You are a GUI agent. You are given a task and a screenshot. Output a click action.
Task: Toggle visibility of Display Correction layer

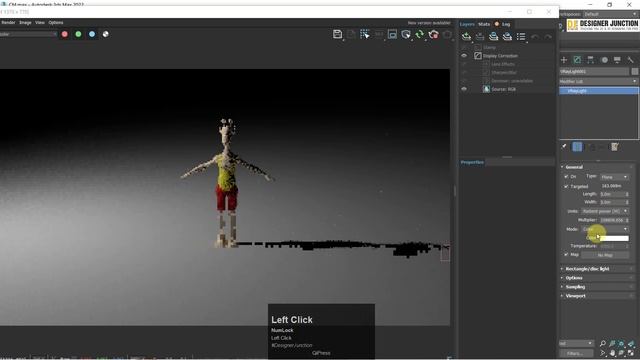[464, 56]
